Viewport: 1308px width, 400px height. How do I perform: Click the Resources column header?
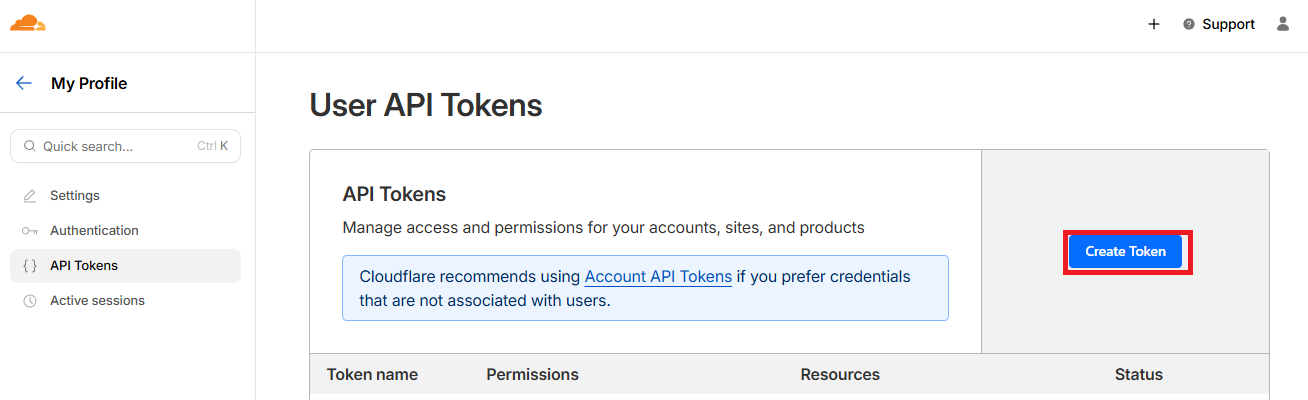840,375
